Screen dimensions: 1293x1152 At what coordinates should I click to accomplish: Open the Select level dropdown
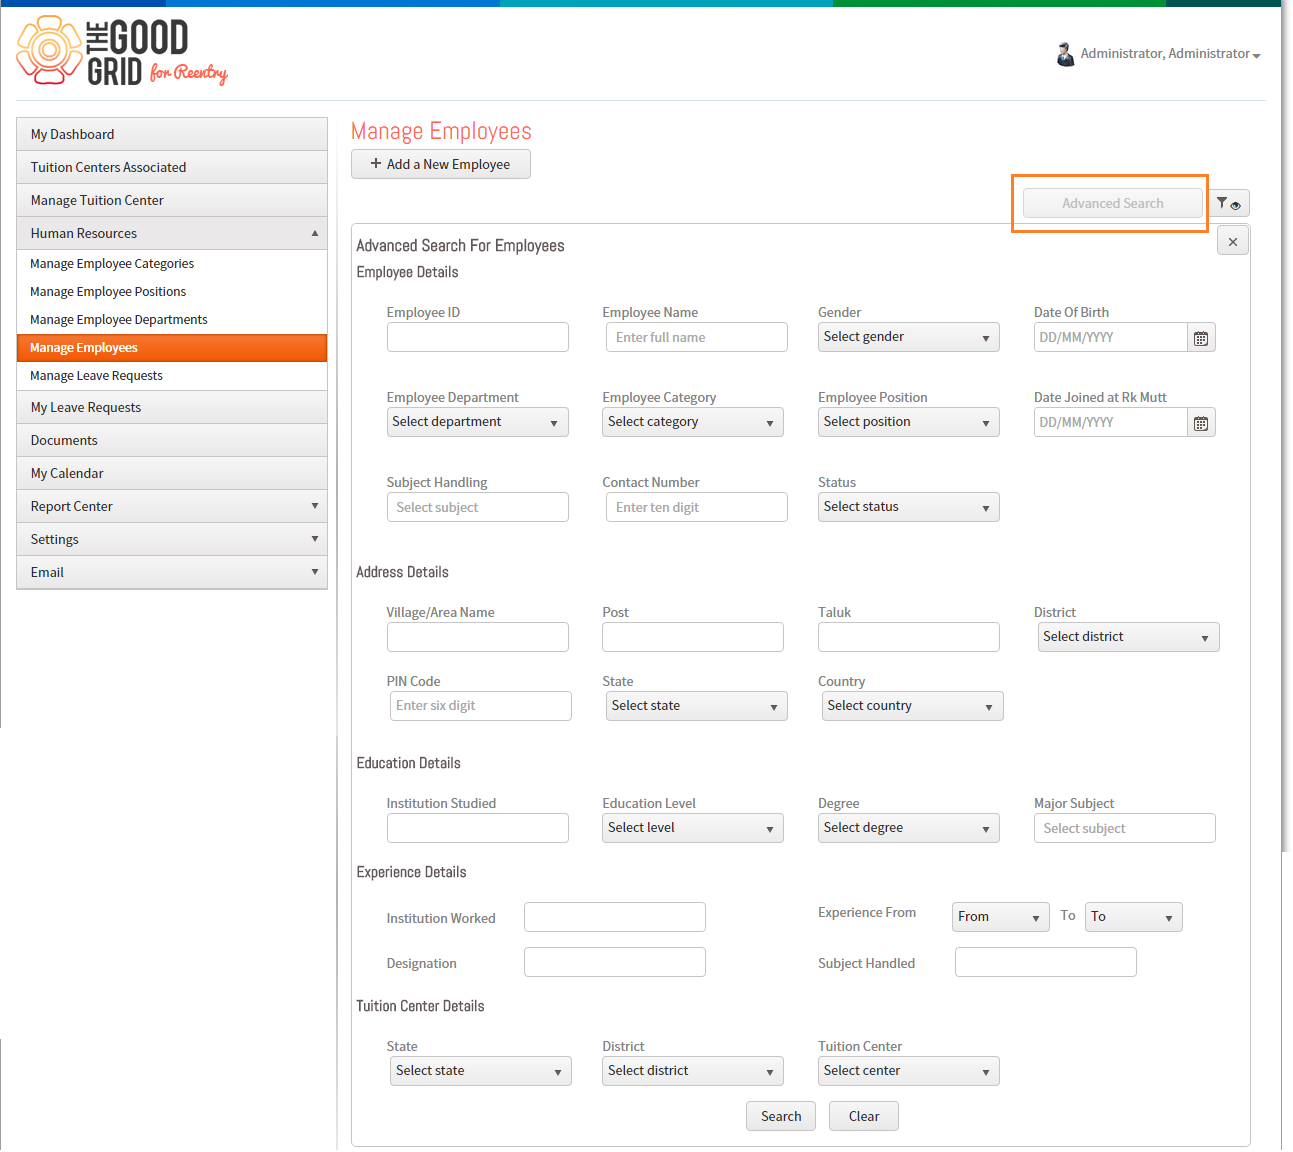pos(692,828)
